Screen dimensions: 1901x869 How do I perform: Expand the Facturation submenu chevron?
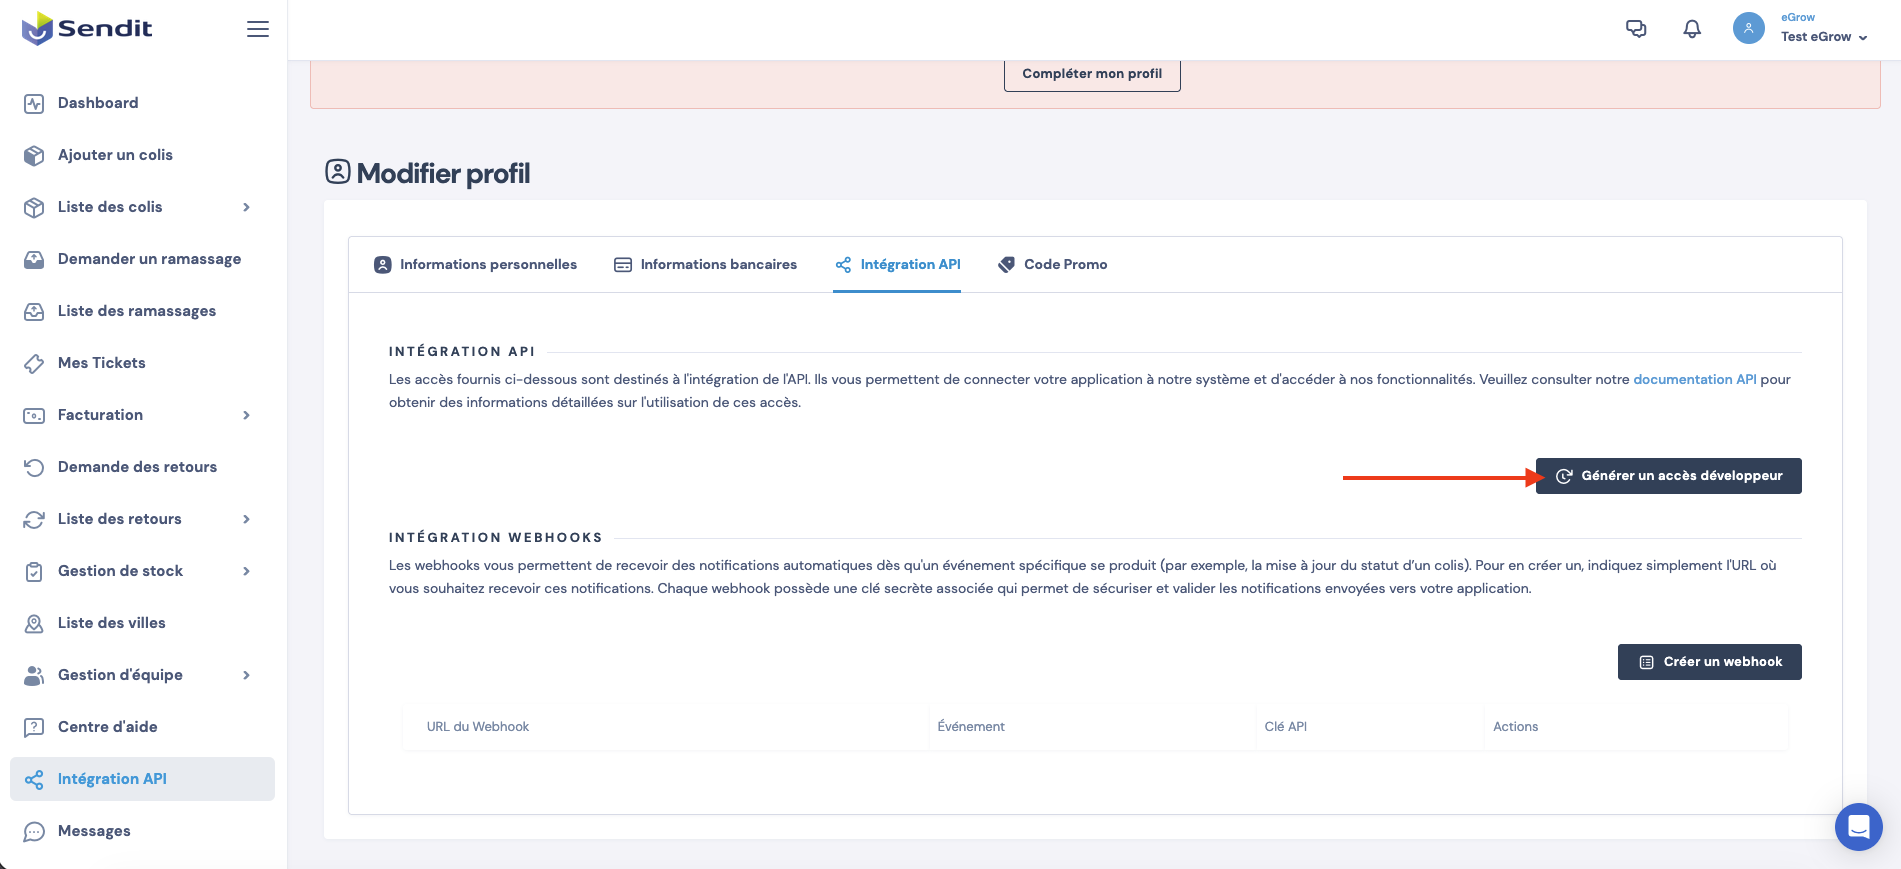click(246, 415)
